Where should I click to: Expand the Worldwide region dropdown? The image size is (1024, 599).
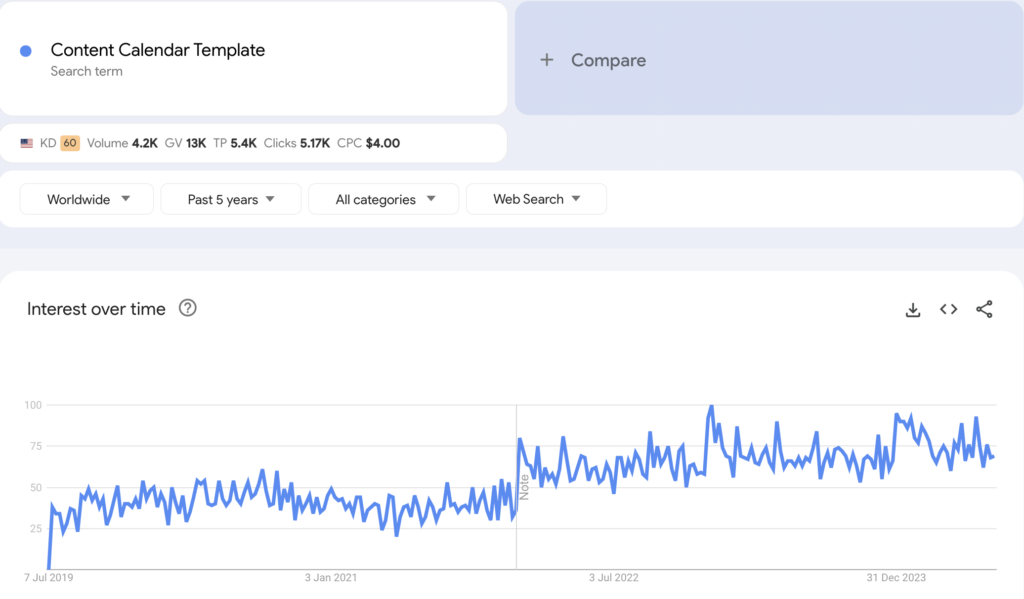click(87, 199)
